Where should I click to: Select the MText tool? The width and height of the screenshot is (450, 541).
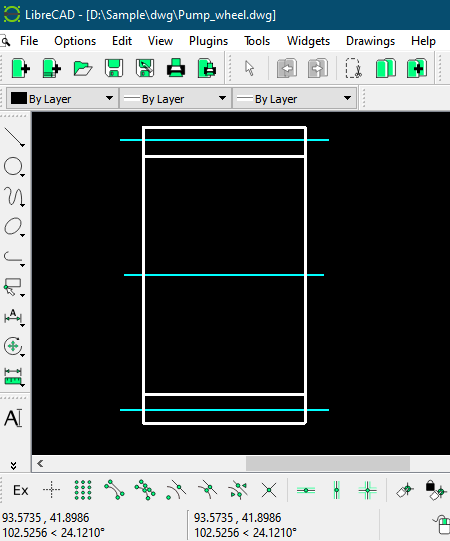click(13, 418)
